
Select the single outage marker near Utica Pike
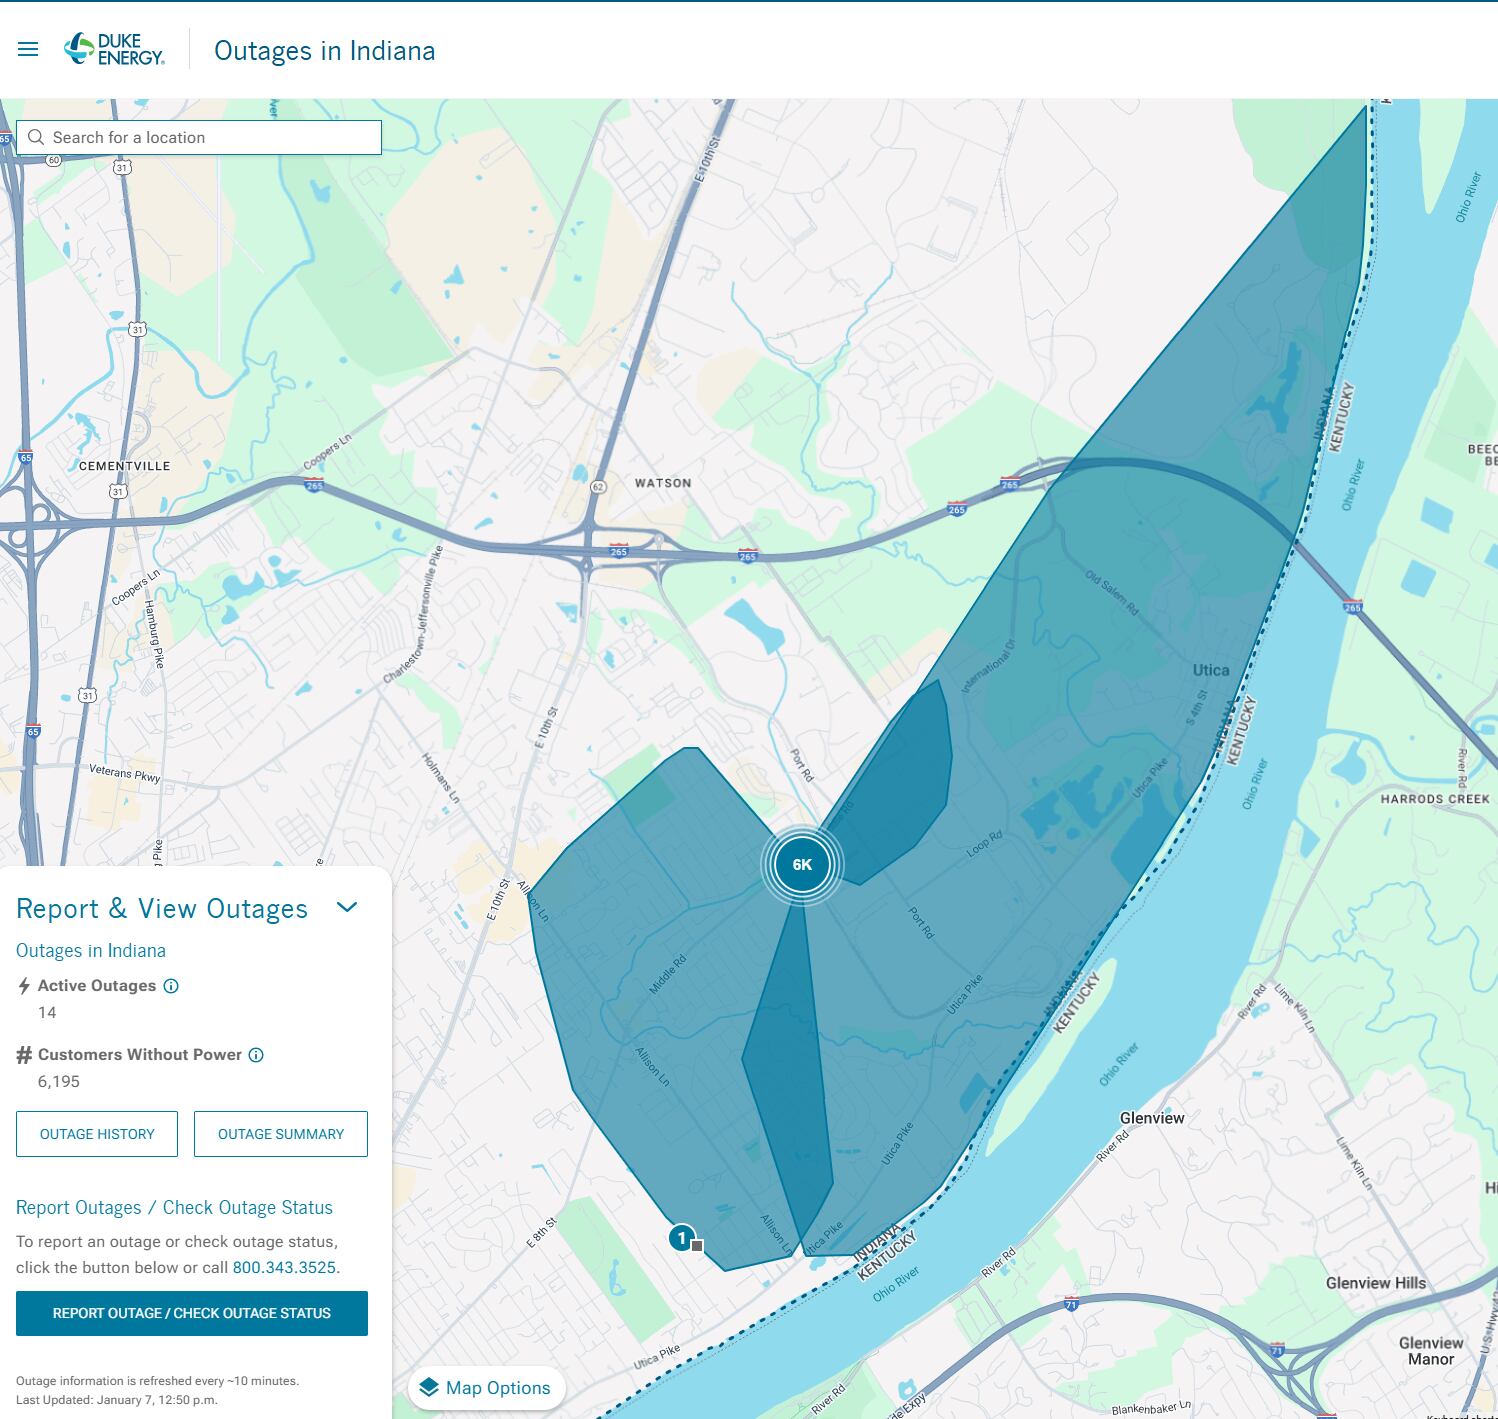(681, 1237)
